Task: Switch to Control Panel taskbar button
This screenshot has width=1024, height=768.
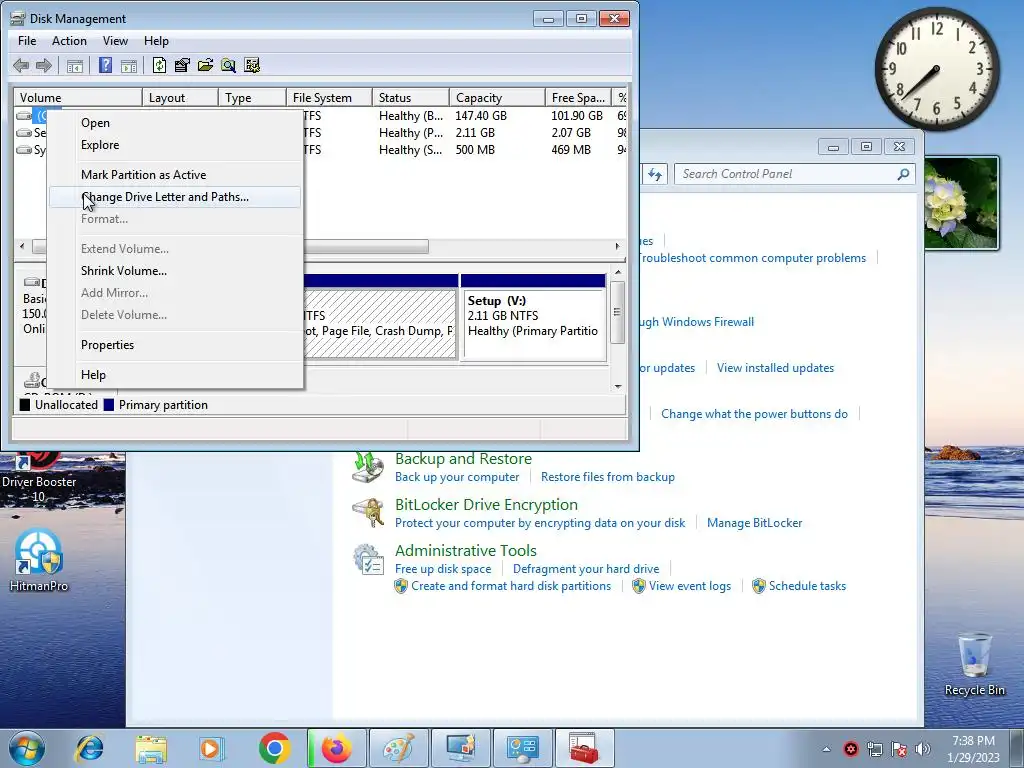Action: [522, 748]
